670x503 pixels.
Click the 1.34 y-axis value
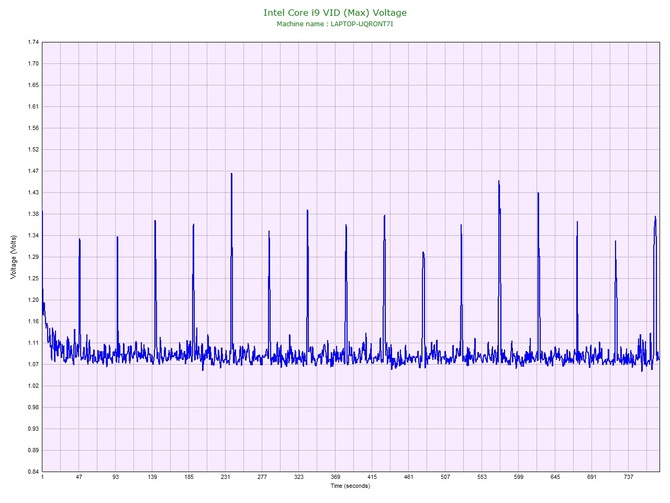33,235
